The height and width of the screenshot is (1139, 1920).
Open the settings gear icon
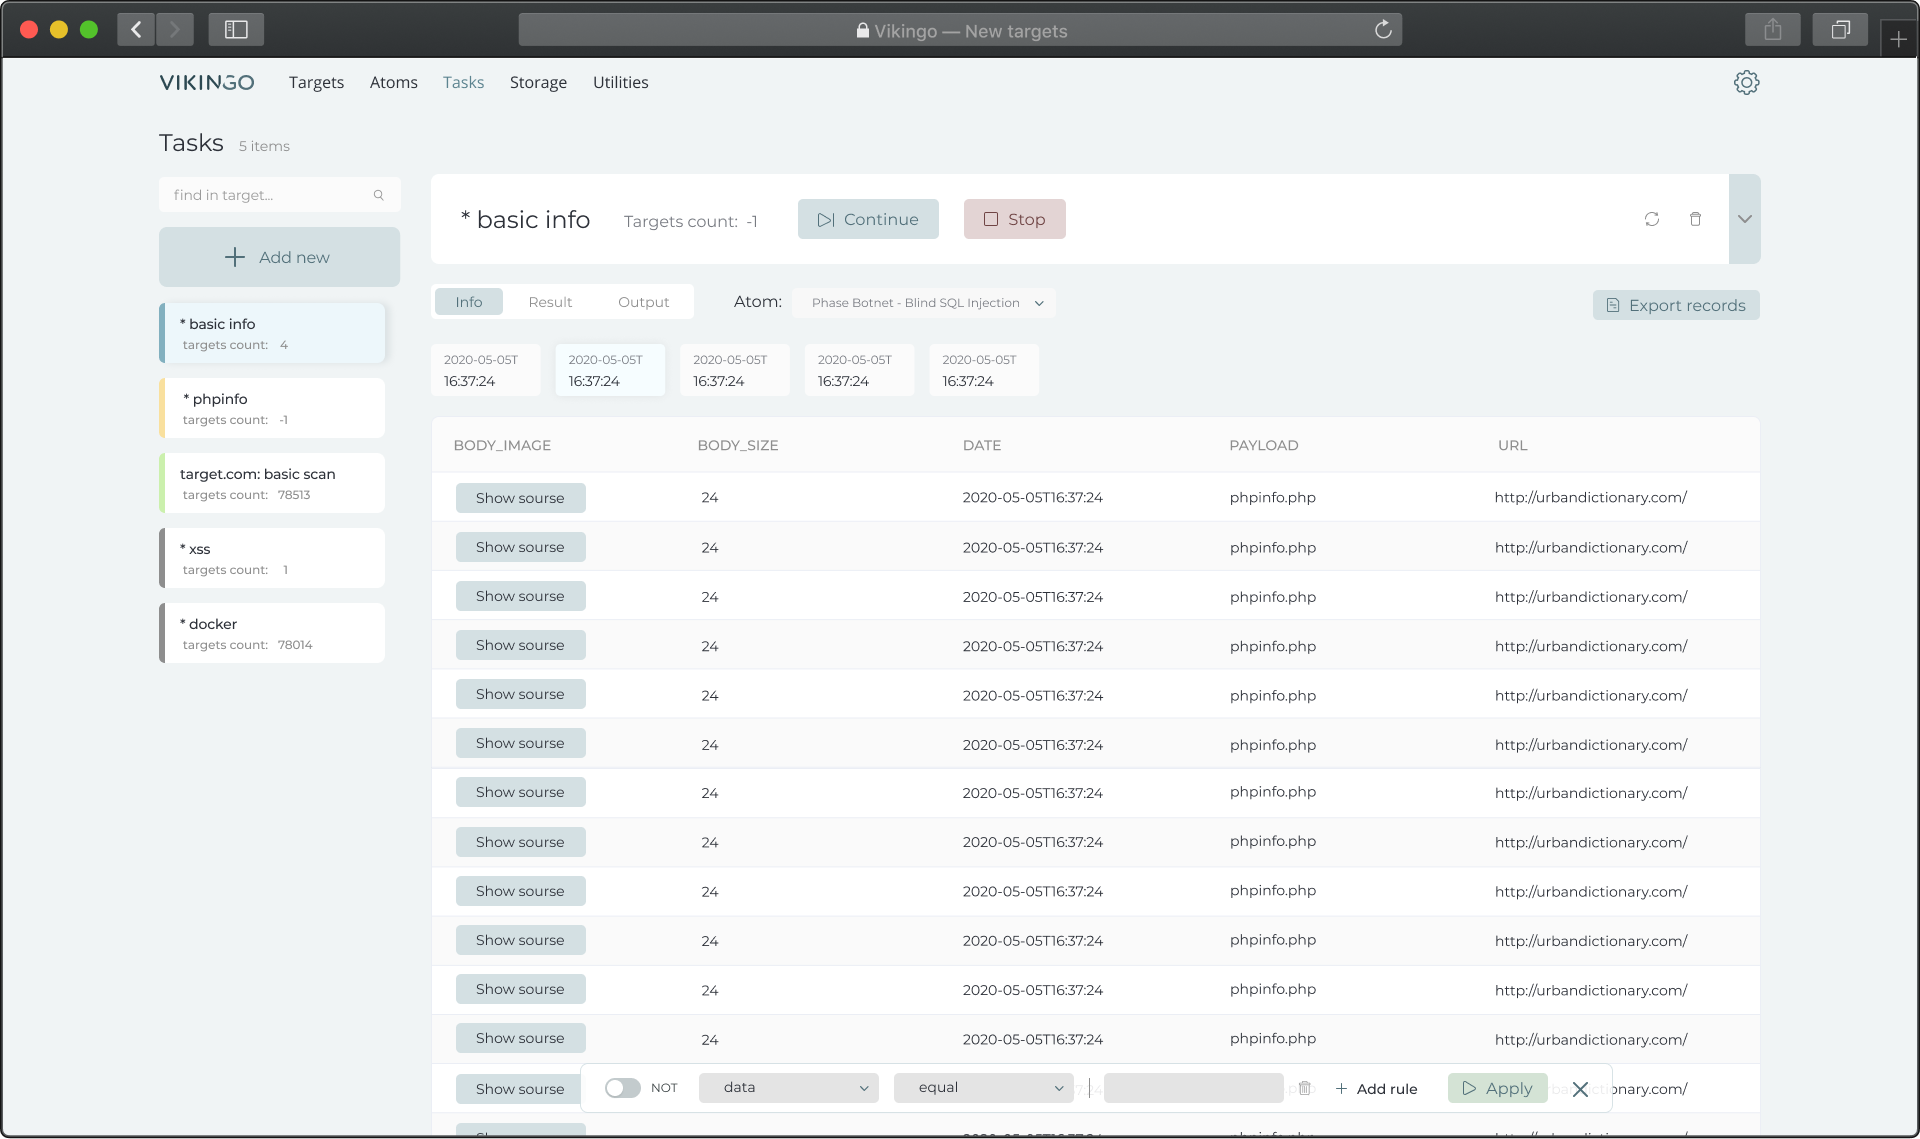(1746, 82)
